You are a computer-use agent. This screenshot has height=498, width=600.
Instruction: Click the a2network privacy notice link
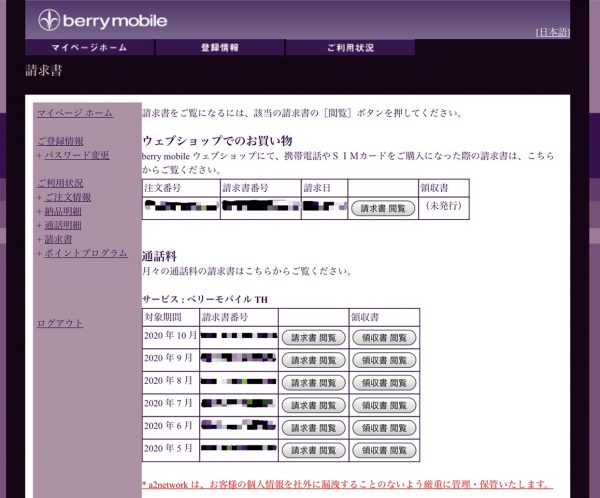point(347,484)
